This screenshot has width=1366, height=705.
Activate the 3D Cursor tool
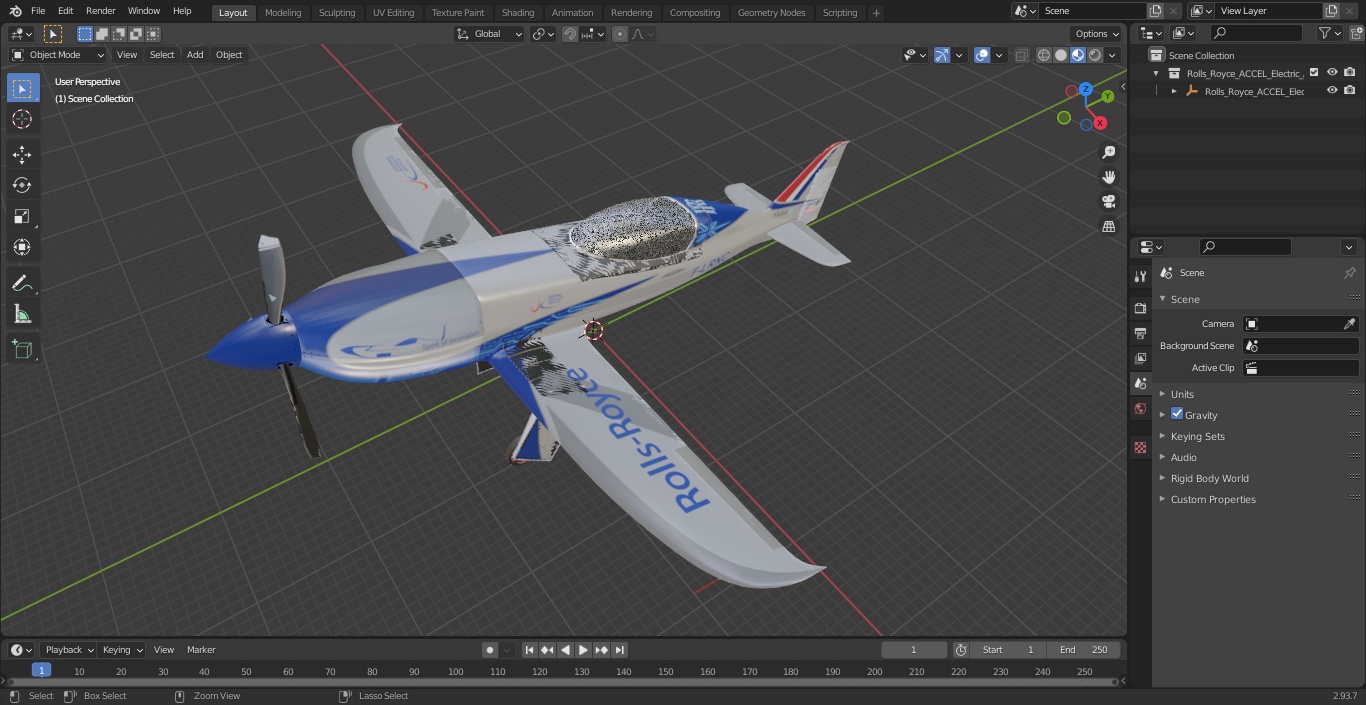pyautogui.click(x=22, y=120)
